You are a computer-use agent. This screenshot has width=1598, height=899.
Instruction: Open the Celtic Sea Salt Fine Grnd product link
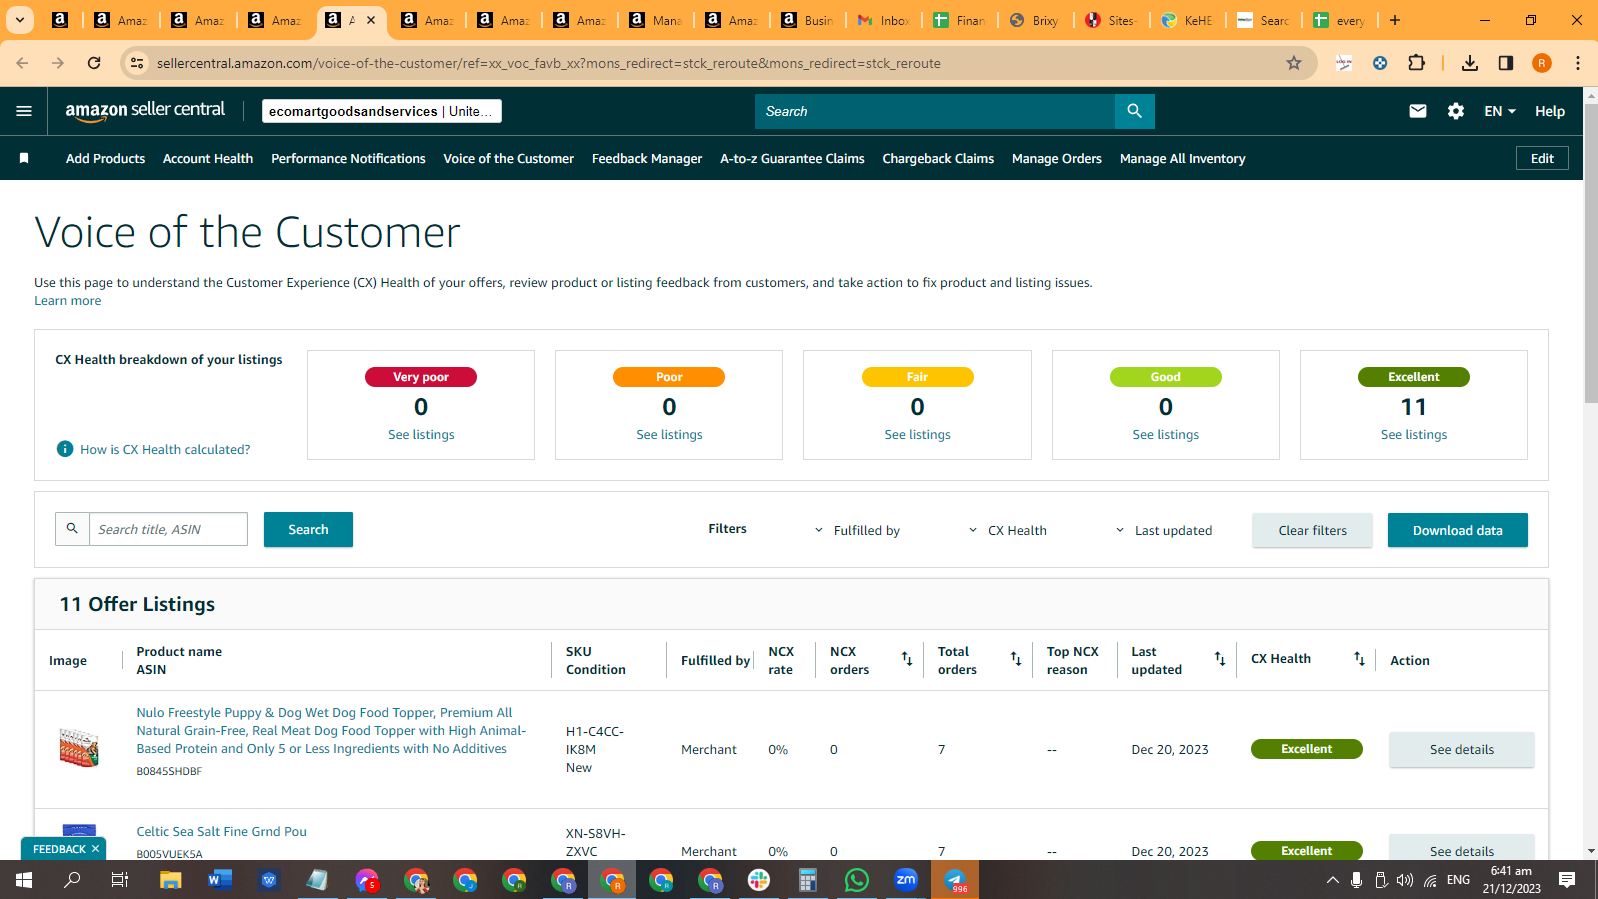pos(221,831)
